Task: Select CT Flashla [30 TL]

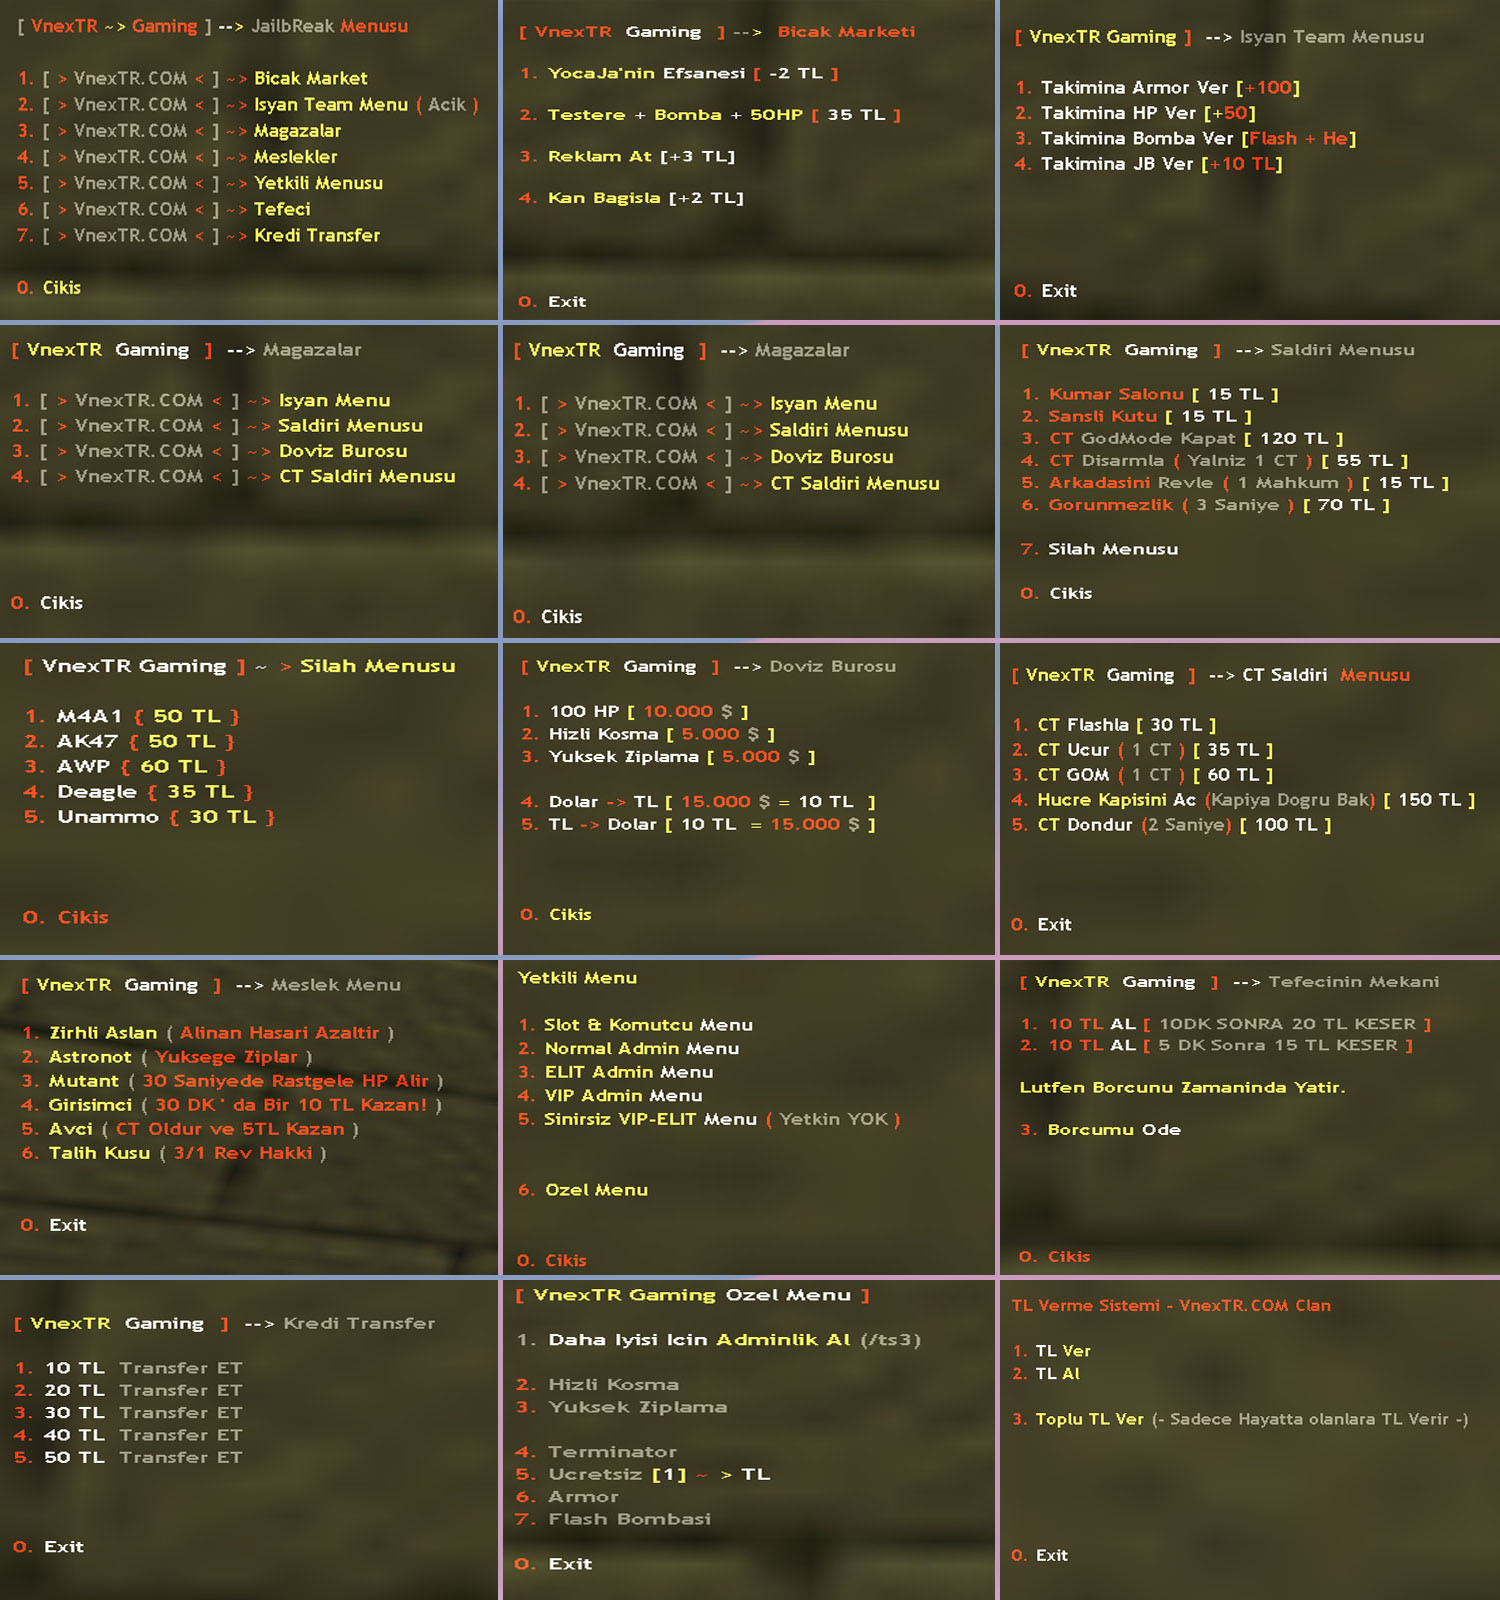Action: coord(1114,725)
